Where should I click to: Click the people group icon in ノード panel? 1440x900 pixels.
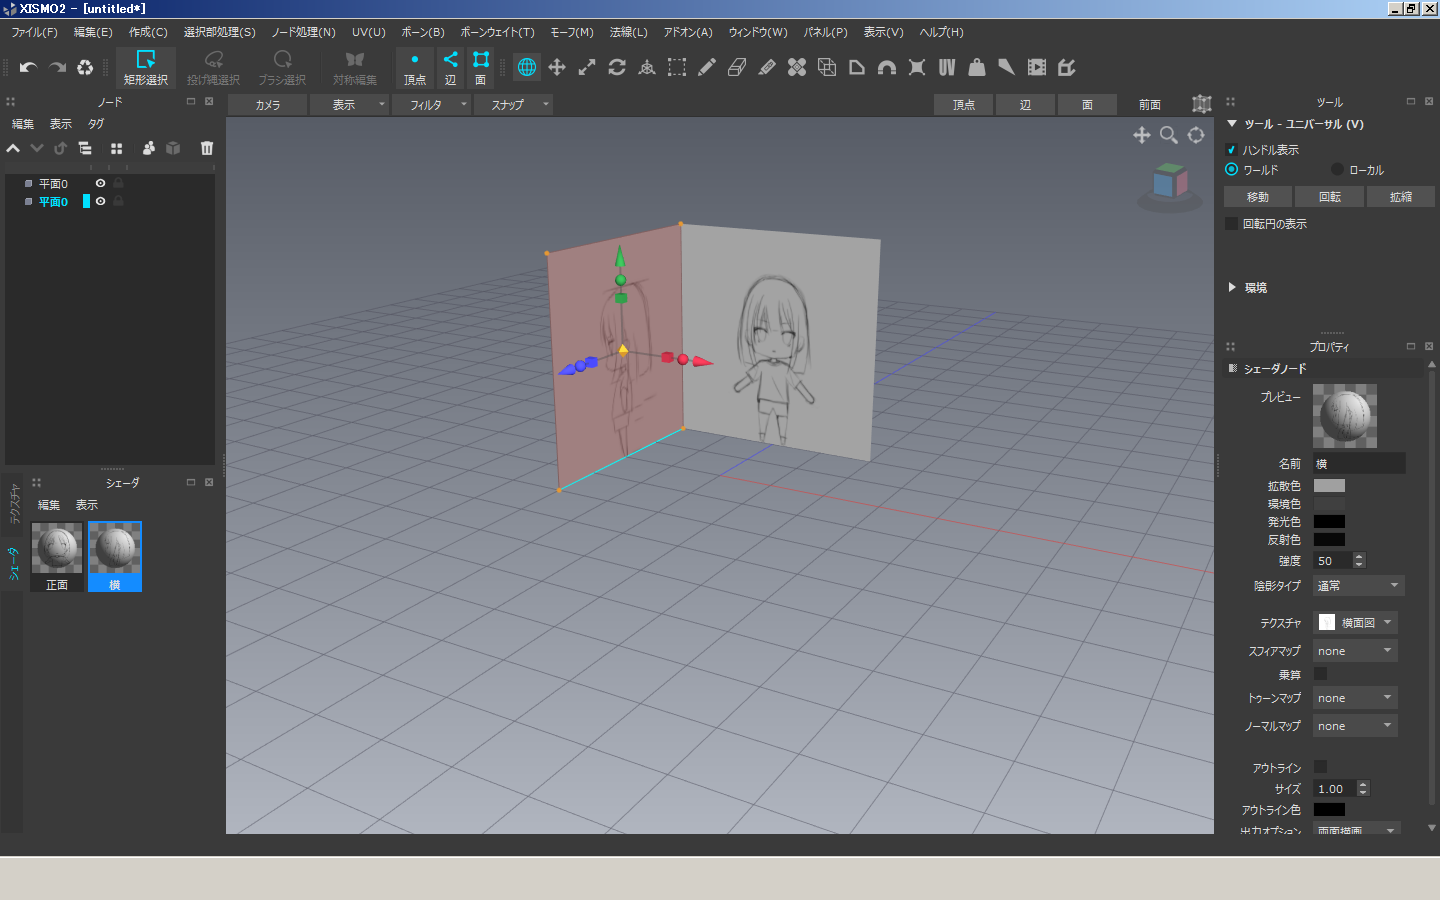(149, 148)
